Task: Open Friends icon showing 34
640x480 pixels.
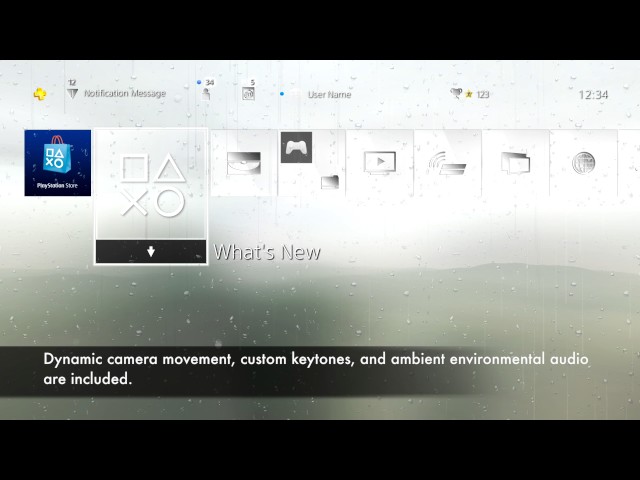Action: 206,90
